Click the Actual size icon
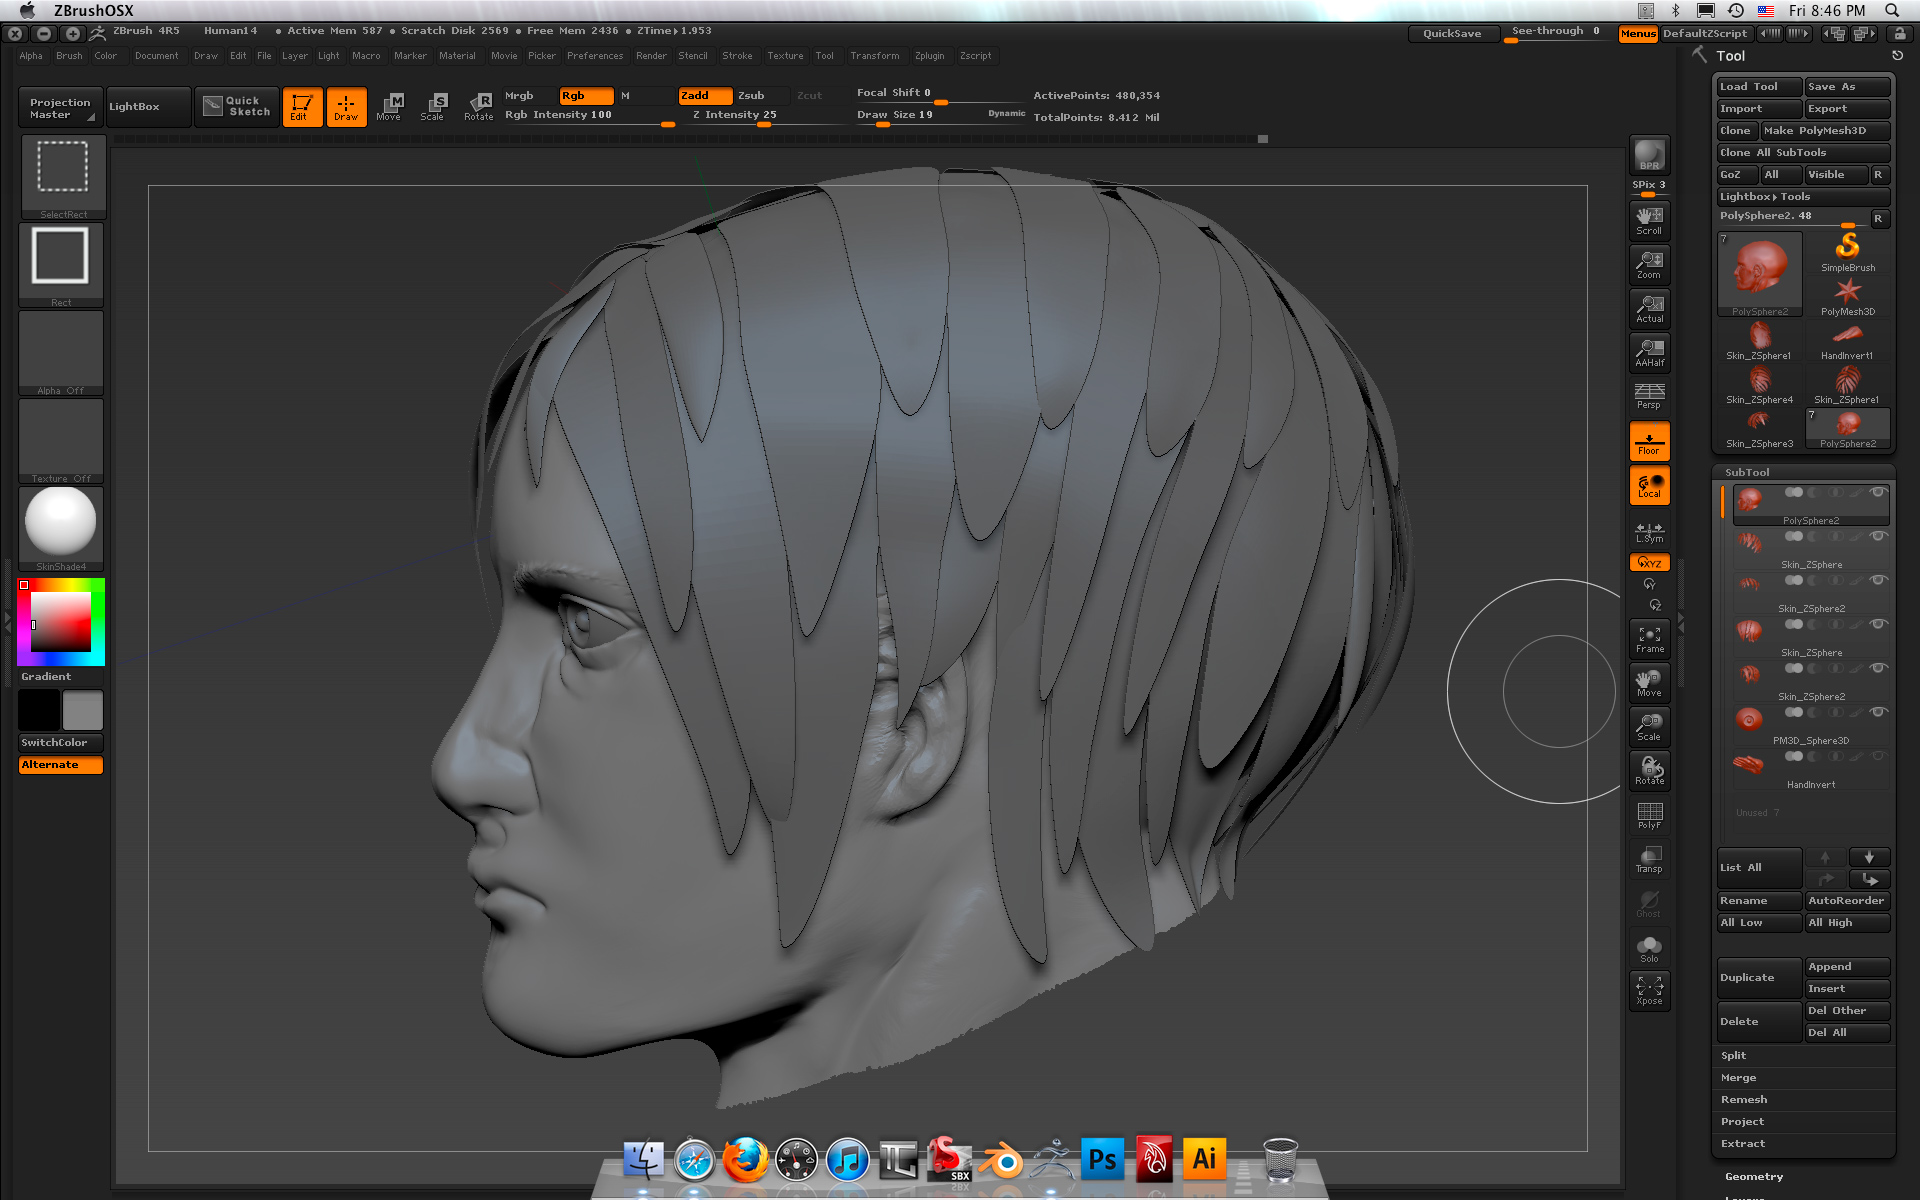The width and height of the screenshot is (1920, 1200). coord(1649,309)
